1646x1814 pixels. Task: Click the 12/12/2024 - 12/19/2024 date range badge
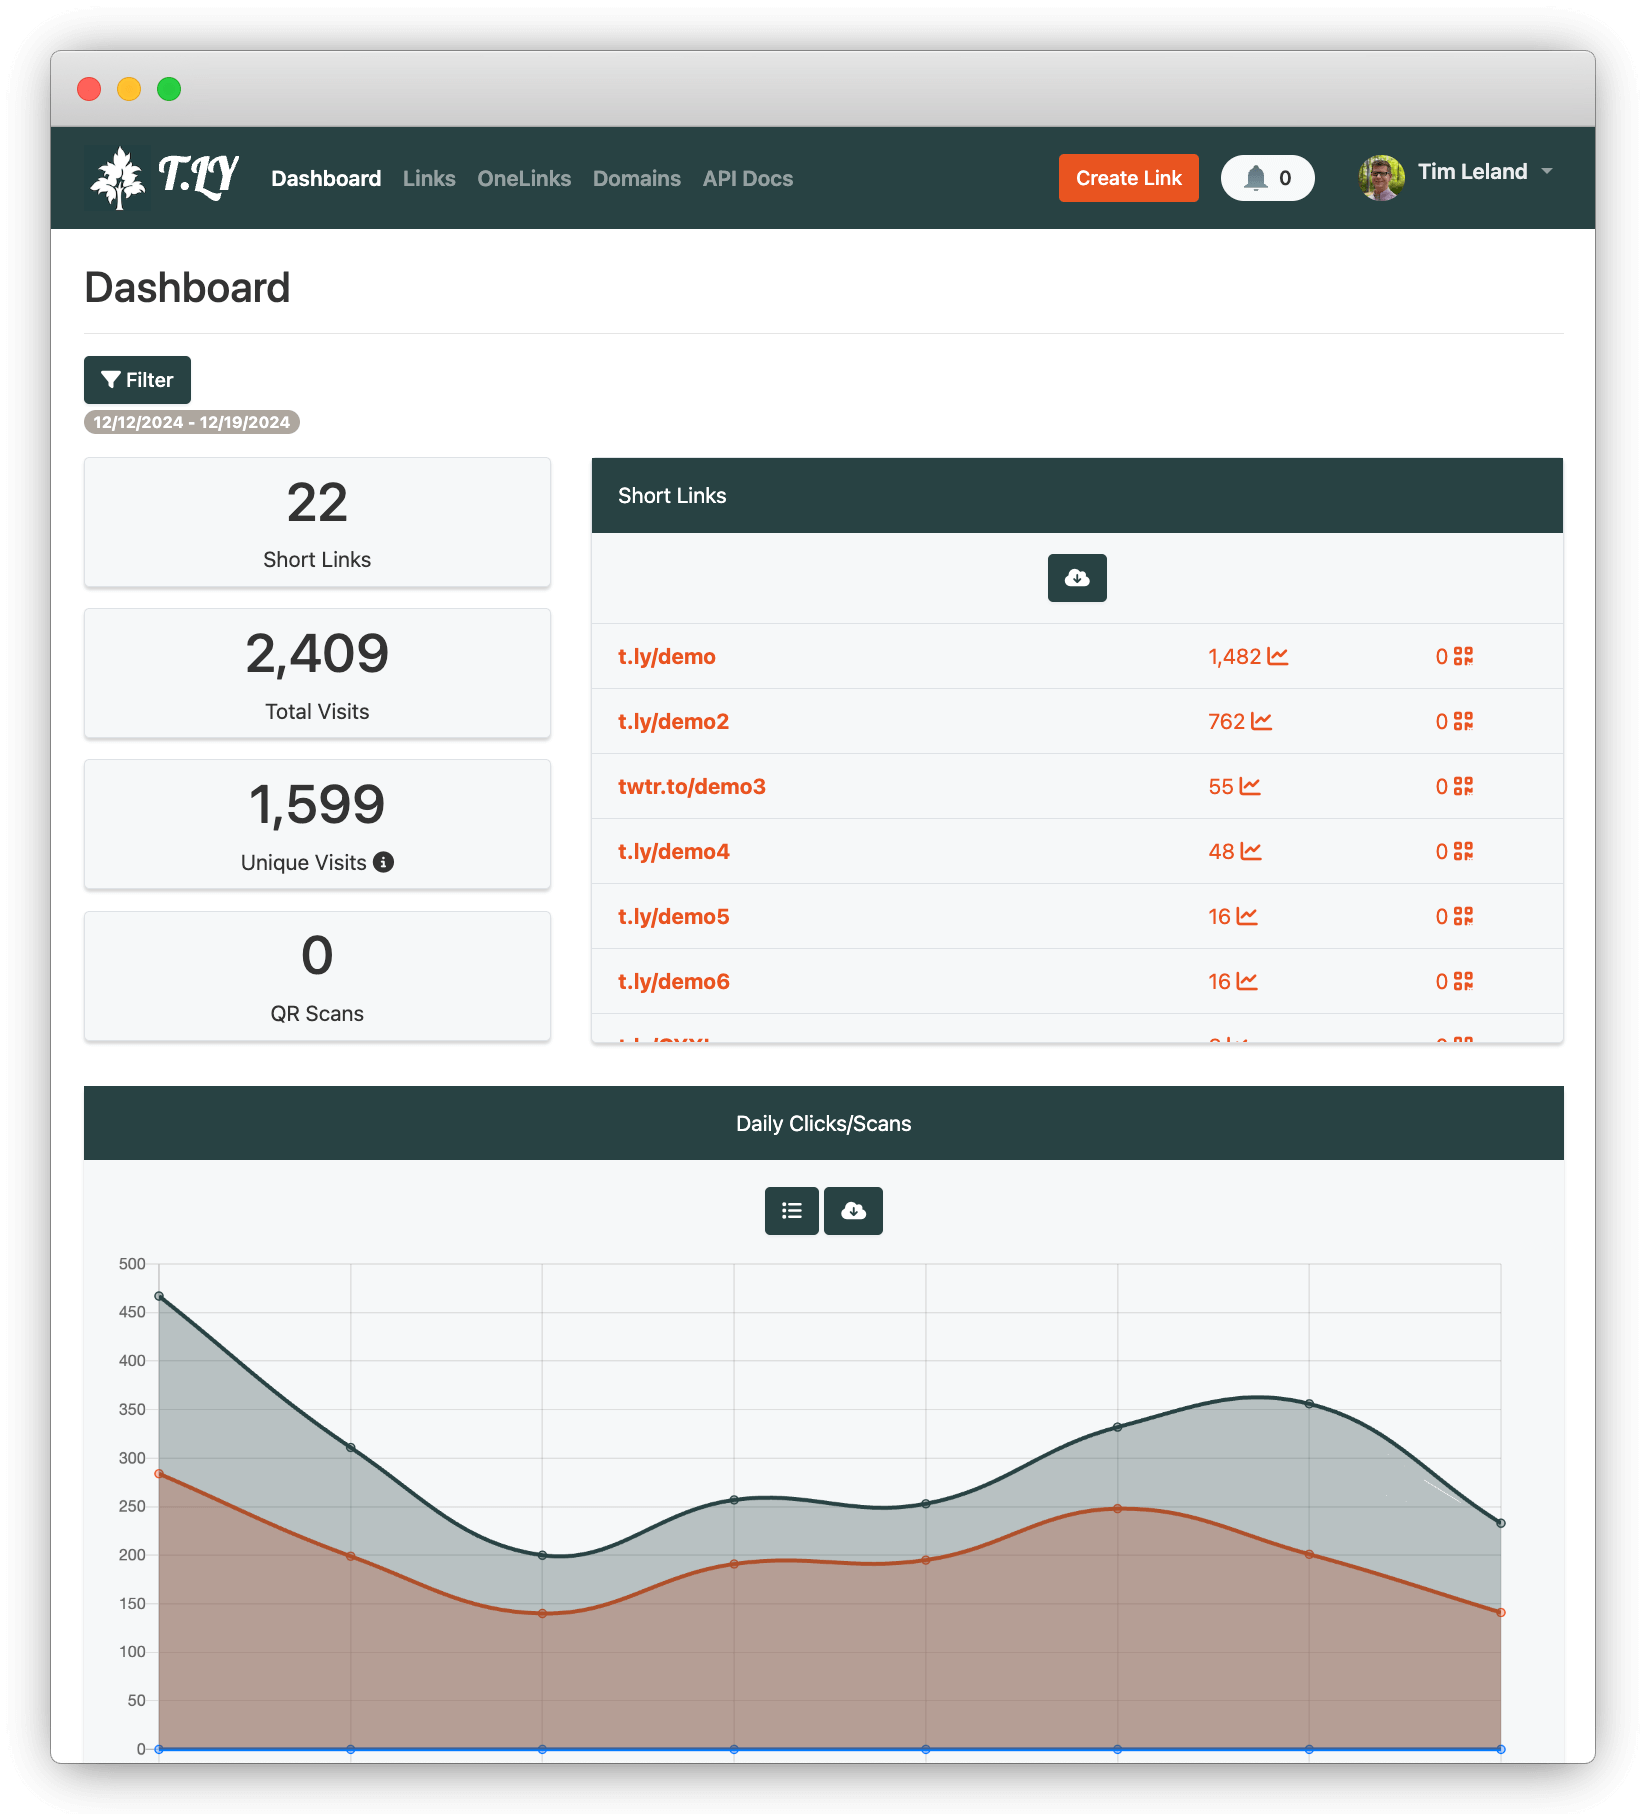190,421
